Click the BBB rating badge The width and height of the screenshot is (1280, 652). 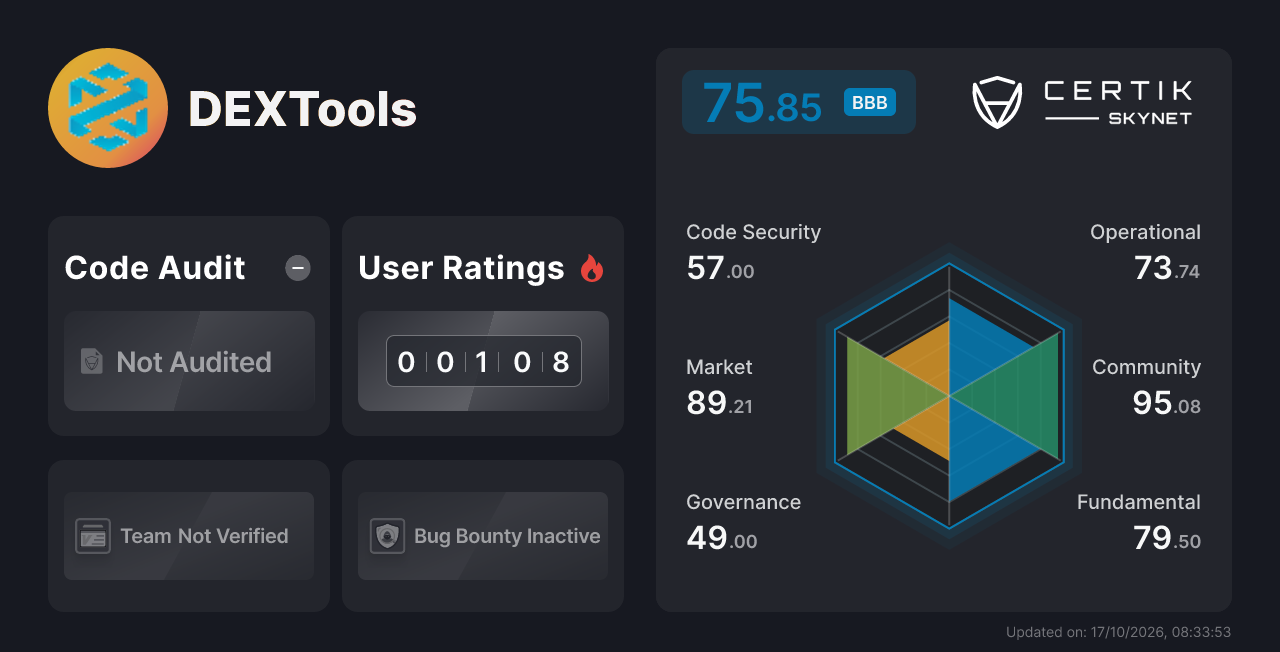pos(870,103)
